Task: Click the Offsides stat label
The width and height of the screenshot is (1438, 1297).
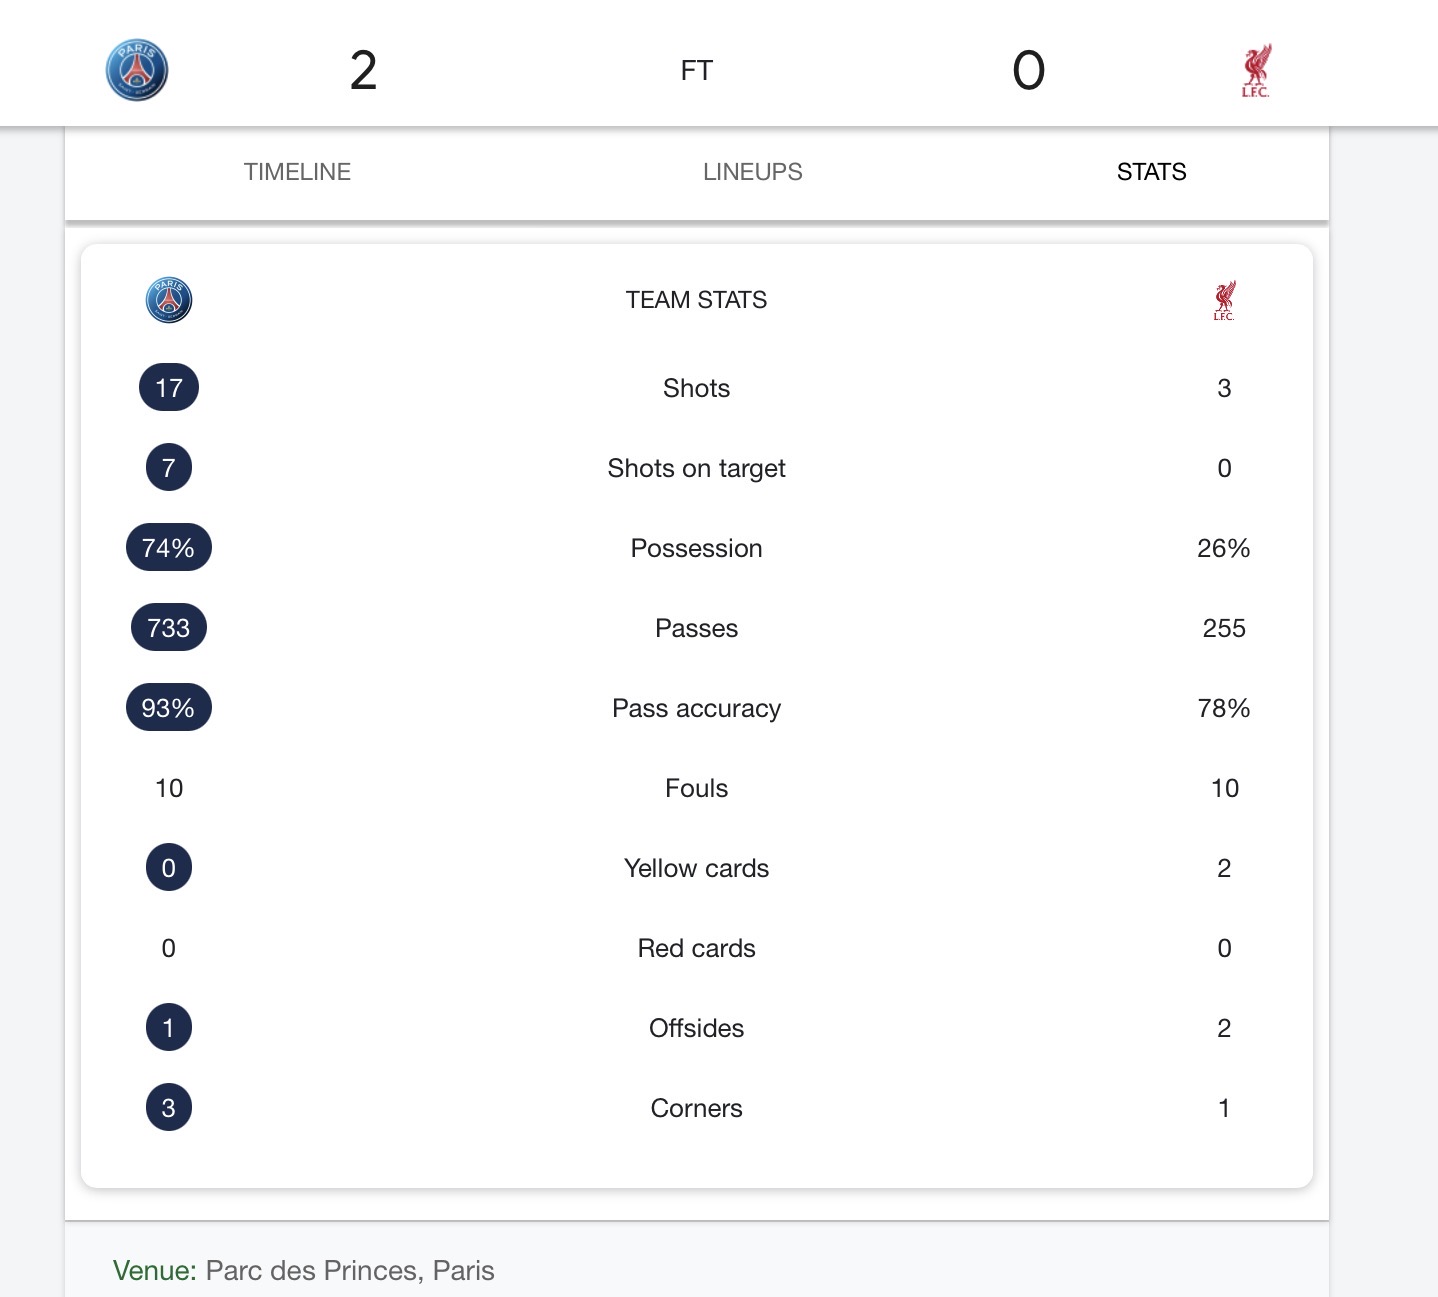Action: pyautogui.click(x=696, y=1028)
